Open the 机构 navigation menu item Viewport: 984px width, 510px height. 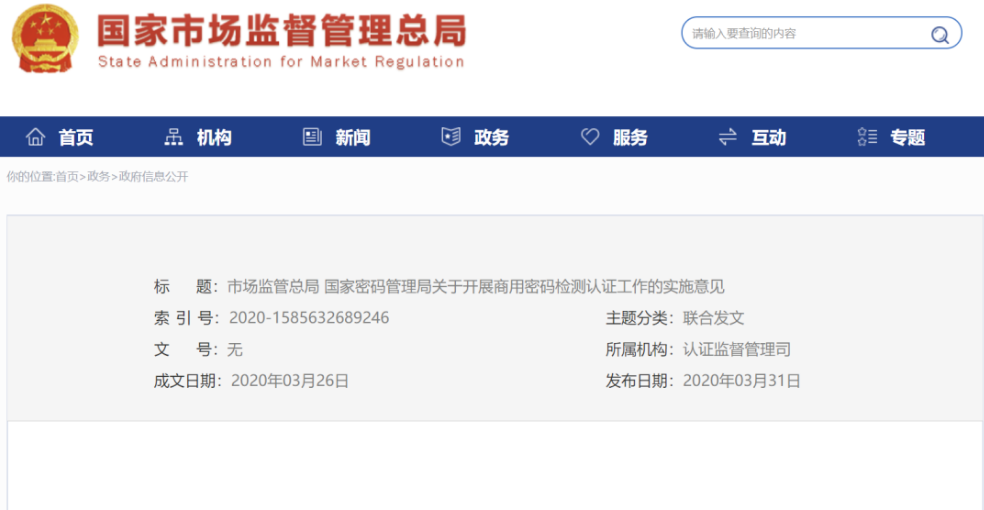point(214,138)
